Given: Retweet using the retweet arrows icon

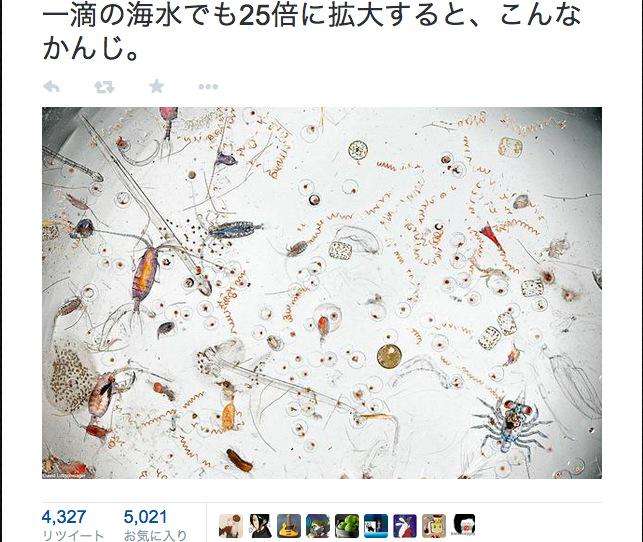Looking at the screenshot, I should (104, 87).
